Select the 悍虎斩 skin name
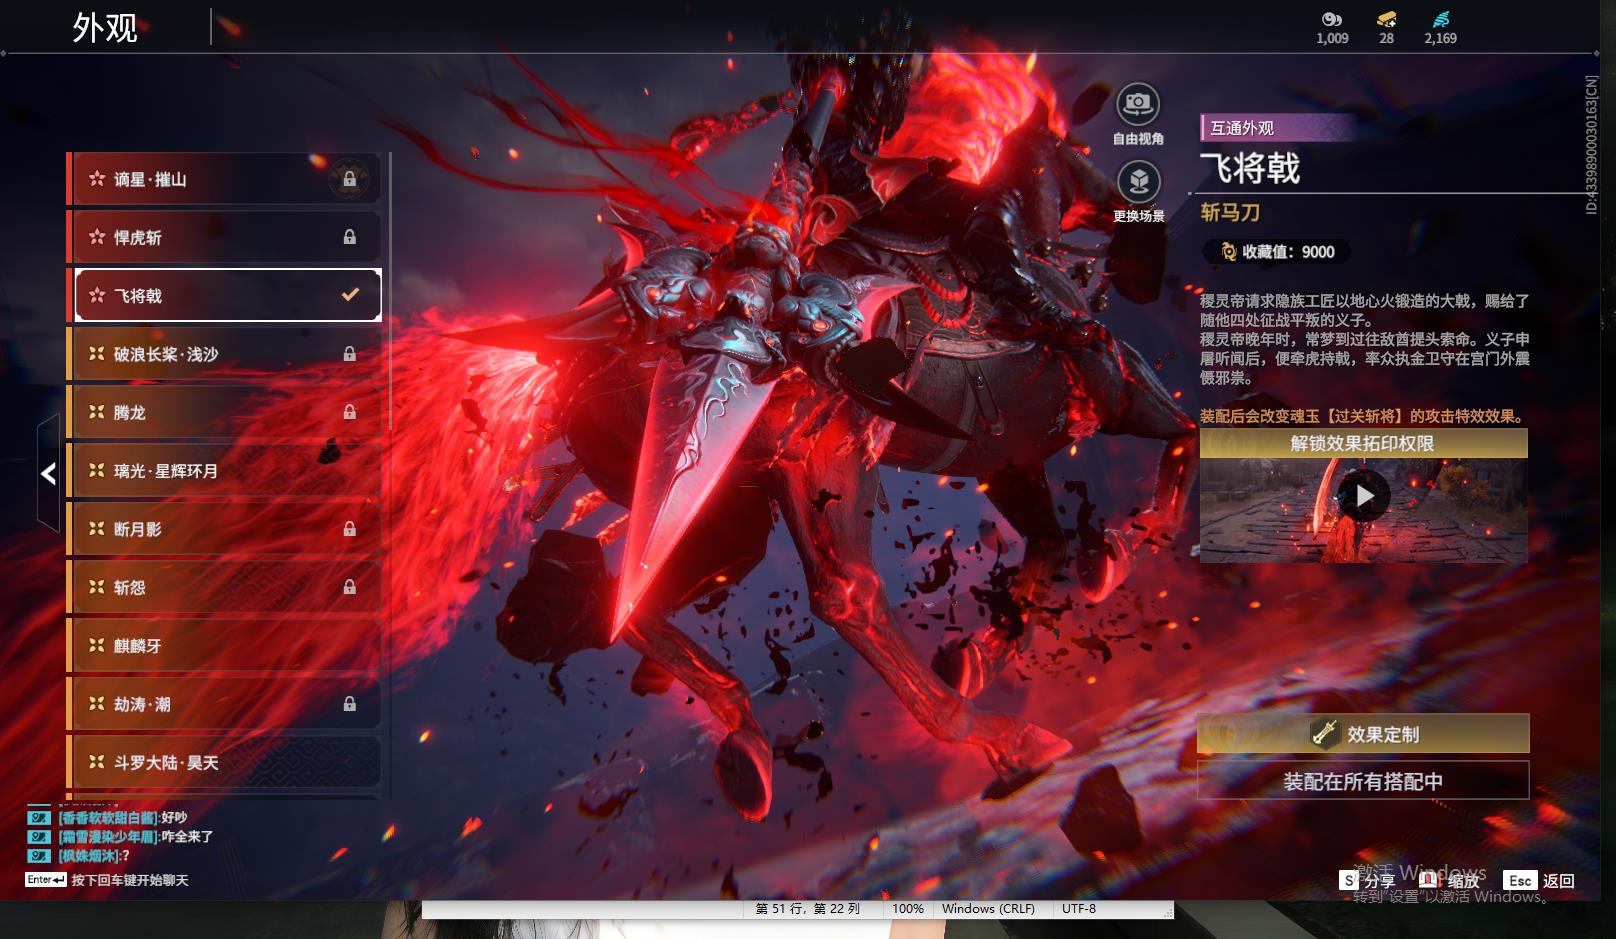The width and height of the screenshot is (1616, 939). pos(138,237)
